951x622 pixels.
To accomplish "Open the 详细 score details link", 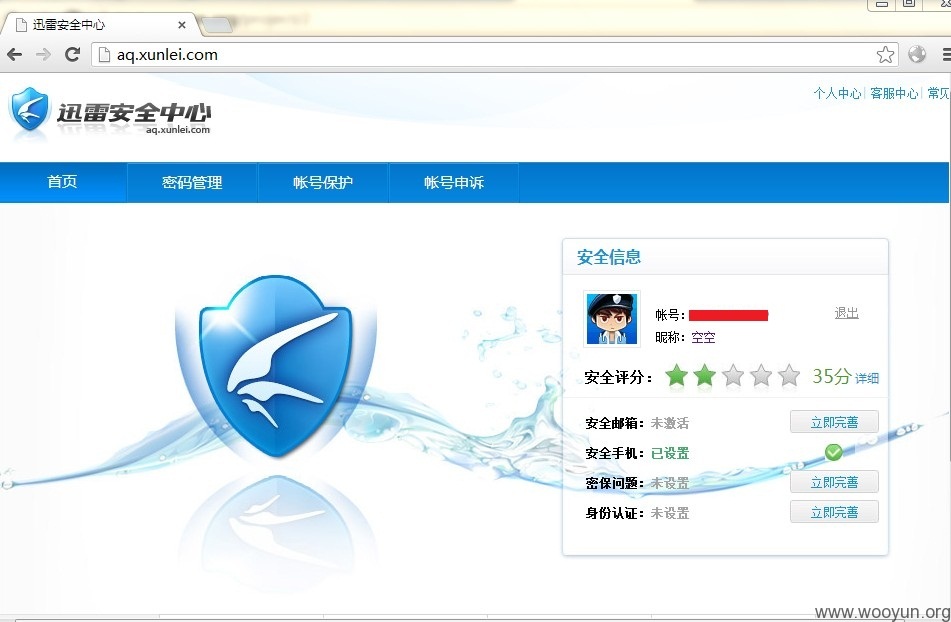I will [867, 378].
